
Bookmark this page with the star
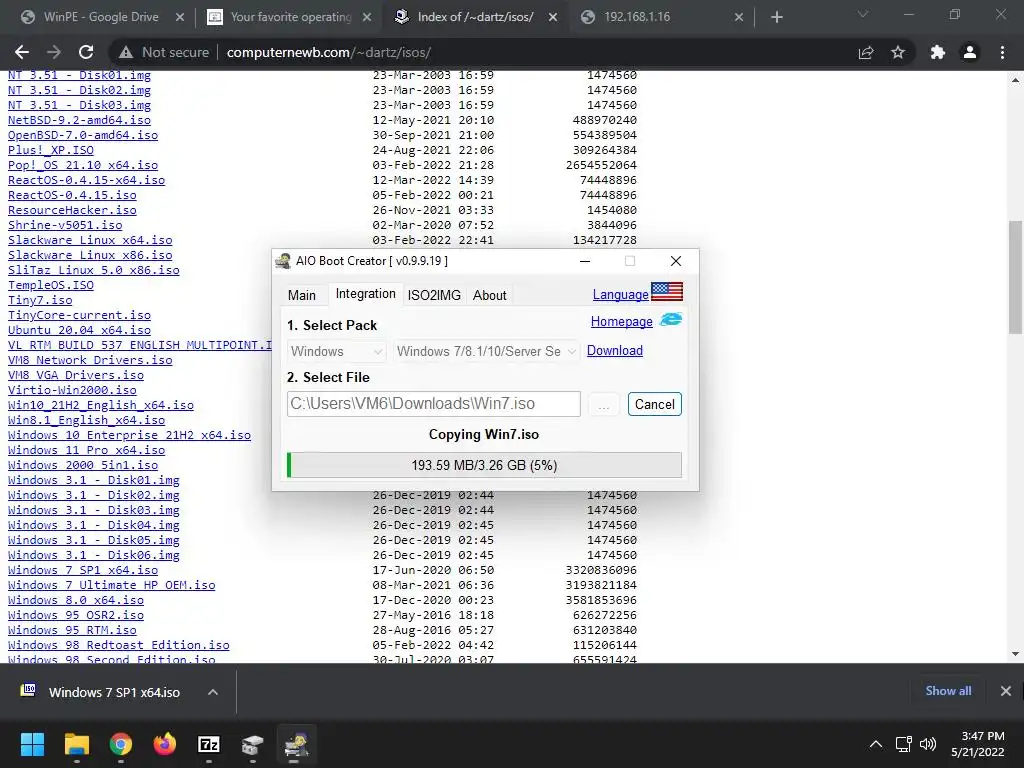(898, 52)
